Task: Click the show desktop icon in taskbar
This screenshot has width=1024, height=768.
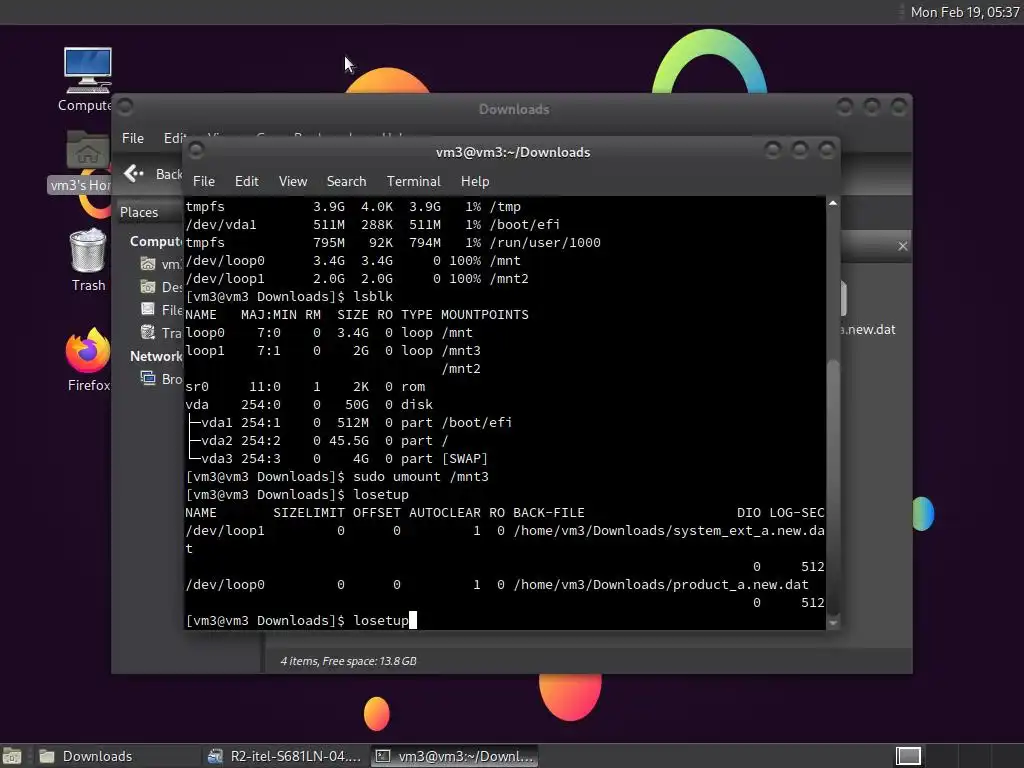Action: 12,756
